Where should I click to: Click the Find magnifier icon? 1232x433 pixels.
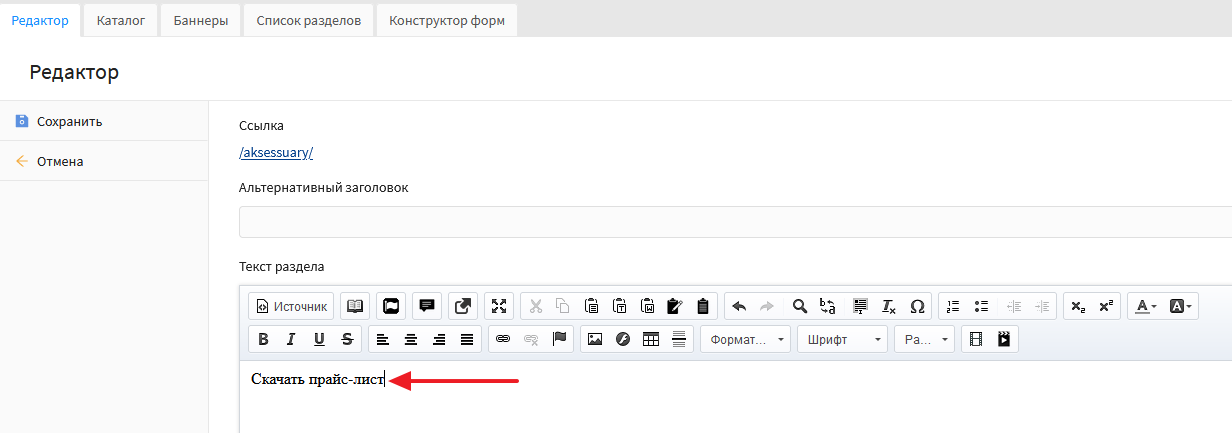(x=799, y=306)
